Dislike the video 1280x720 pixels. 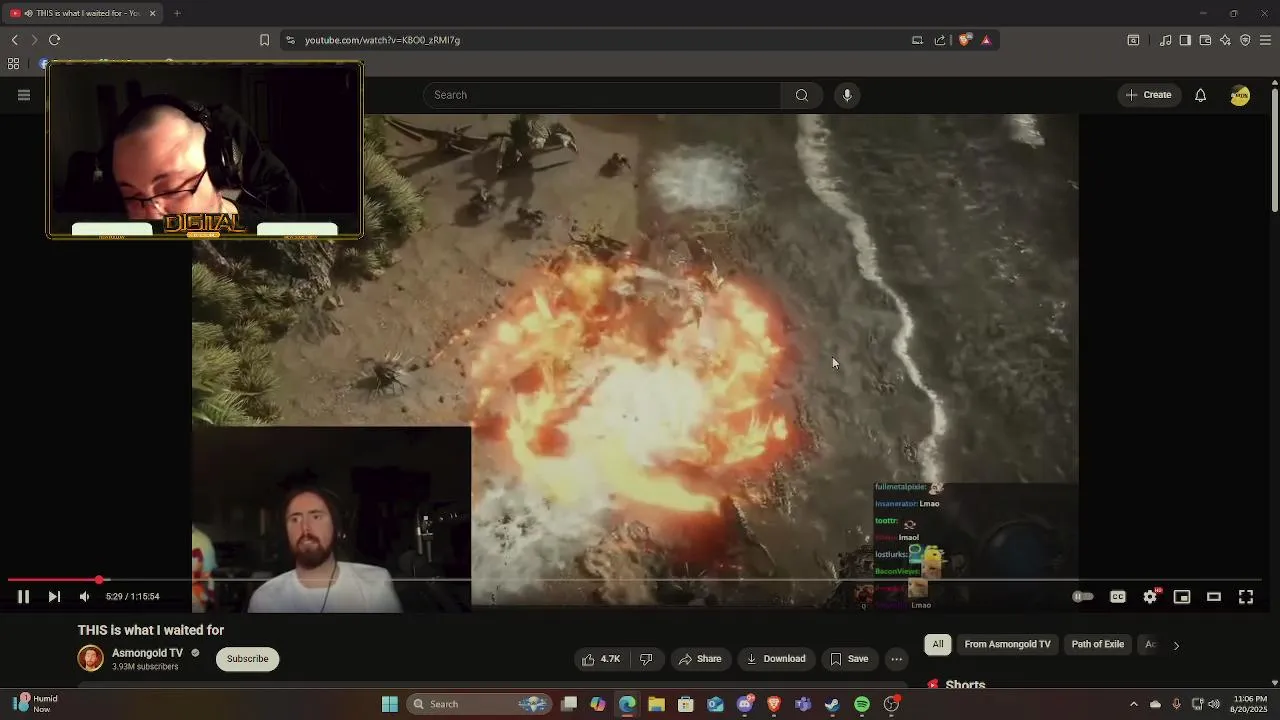pyautogui.click(x=646, y=659)
